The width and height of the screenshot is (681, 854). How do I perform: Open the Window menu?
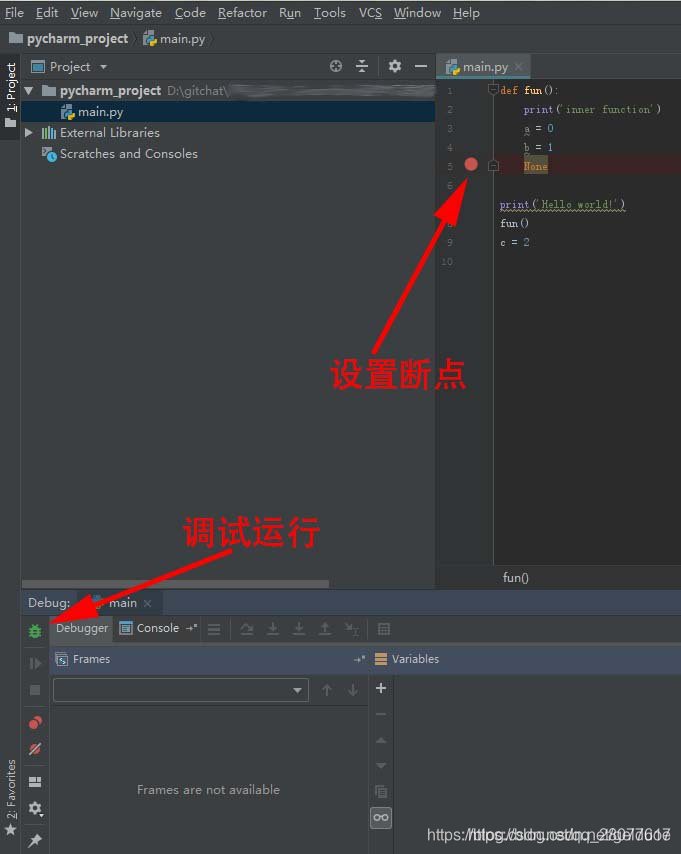[x=417, y=13]
